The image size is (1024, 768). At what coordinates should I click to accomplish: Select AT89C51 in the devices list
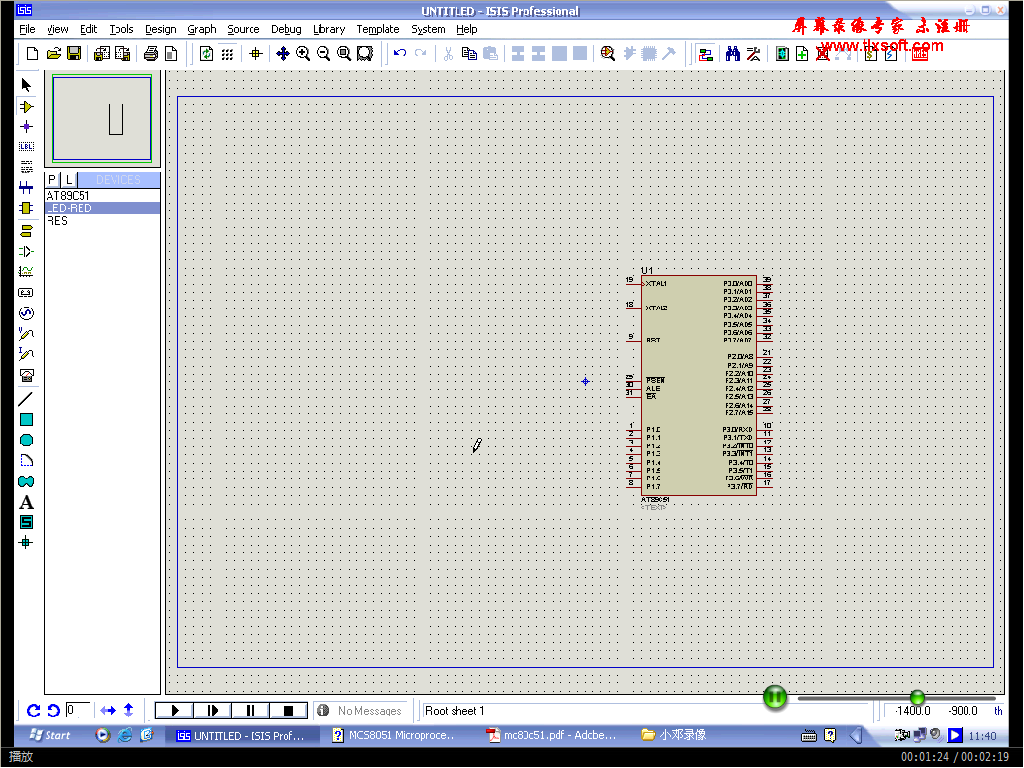[x=68, y=196]
